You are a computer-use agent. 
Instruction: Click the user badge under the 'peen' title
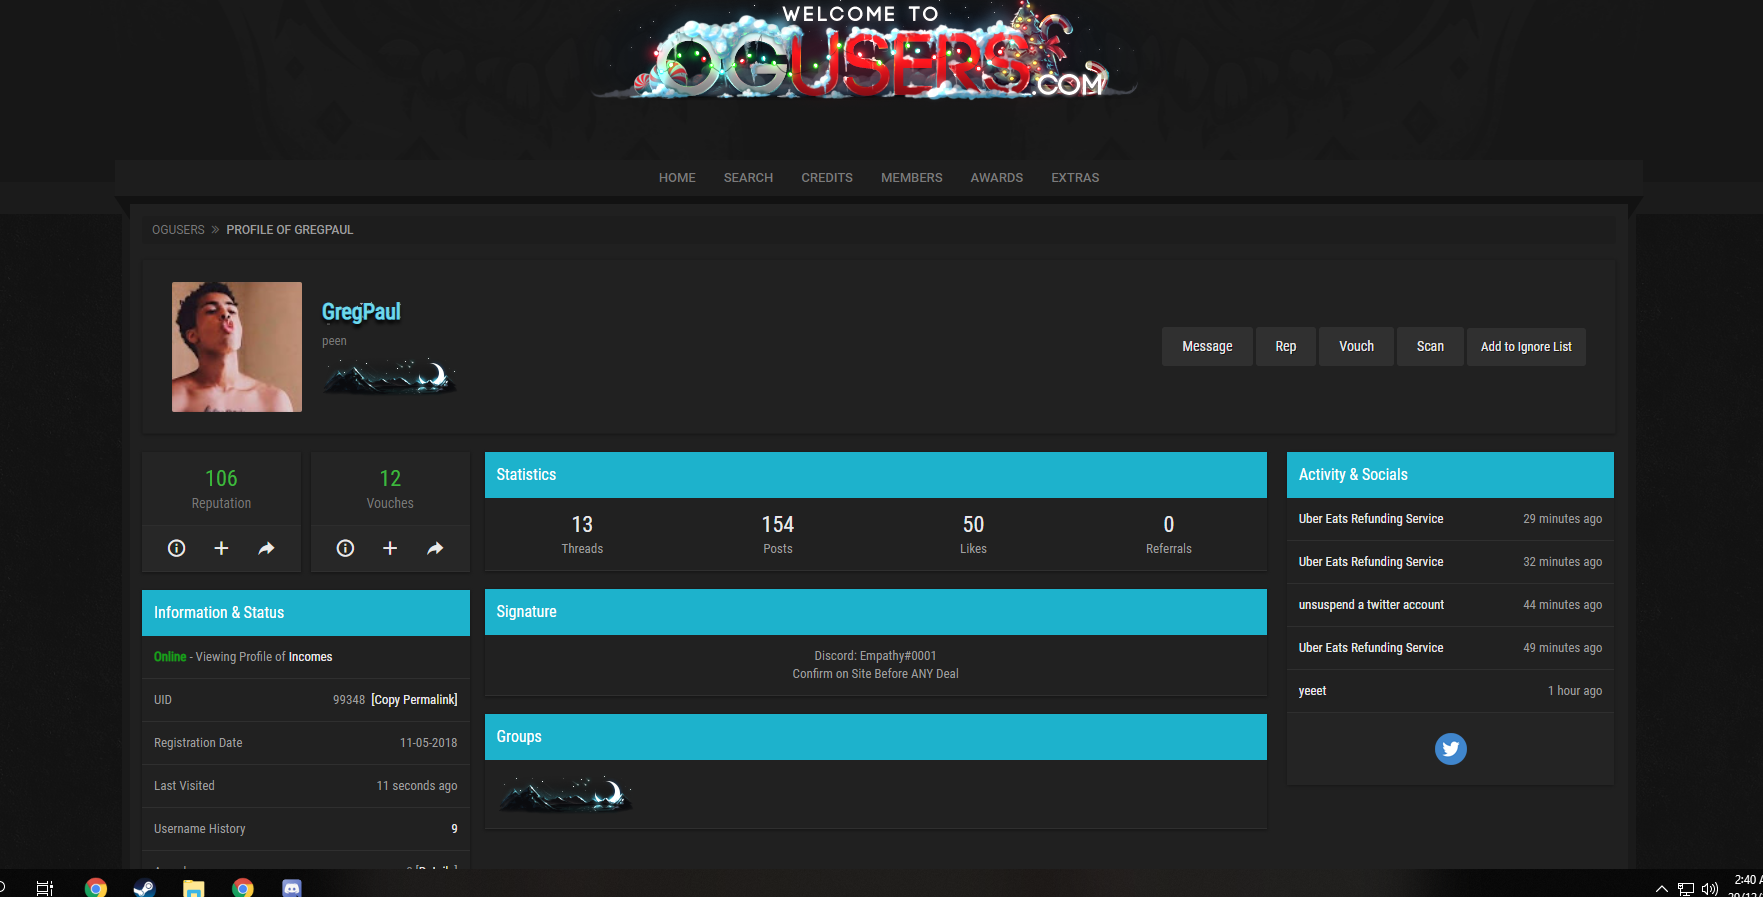tap(389, 376)
